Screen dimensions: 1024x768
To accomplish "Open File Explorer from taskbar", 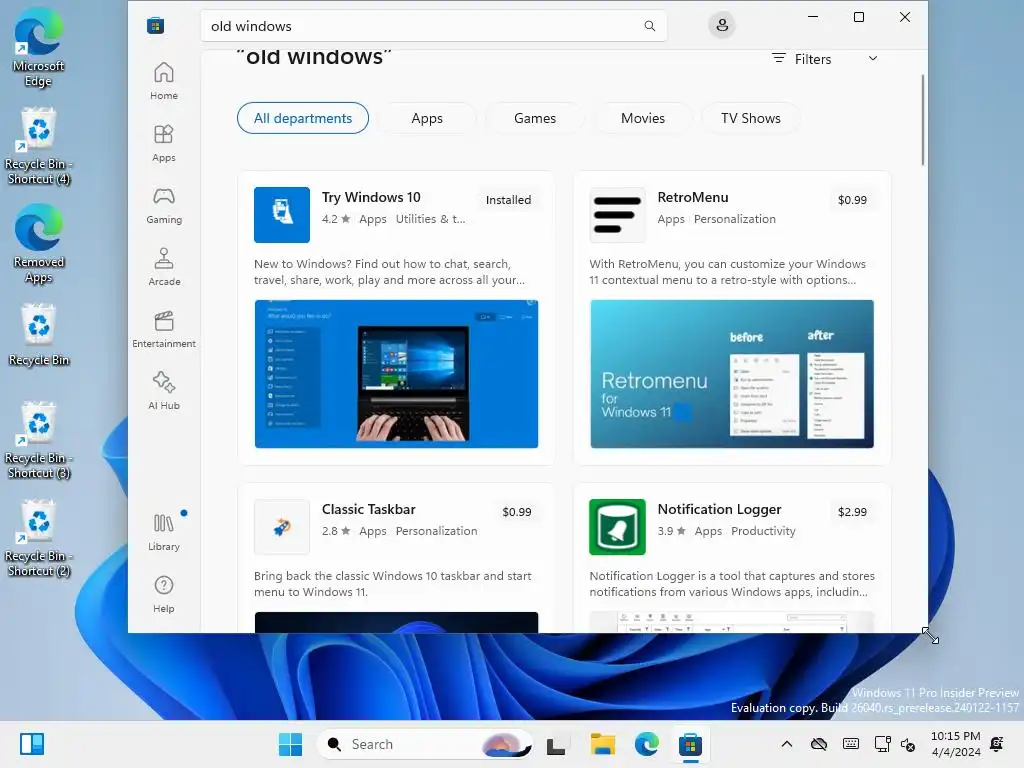I will click(602, 744).
